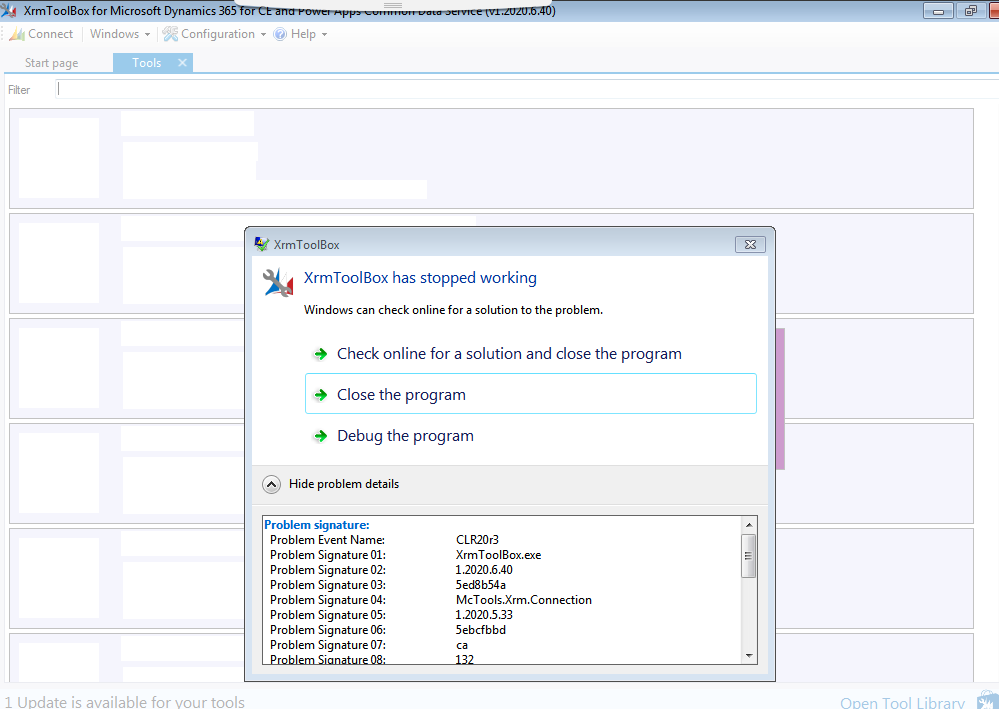Choose Close the program option
Viewport: 999px width, 709px height.
pyautogui.click(x=531, y=394)
